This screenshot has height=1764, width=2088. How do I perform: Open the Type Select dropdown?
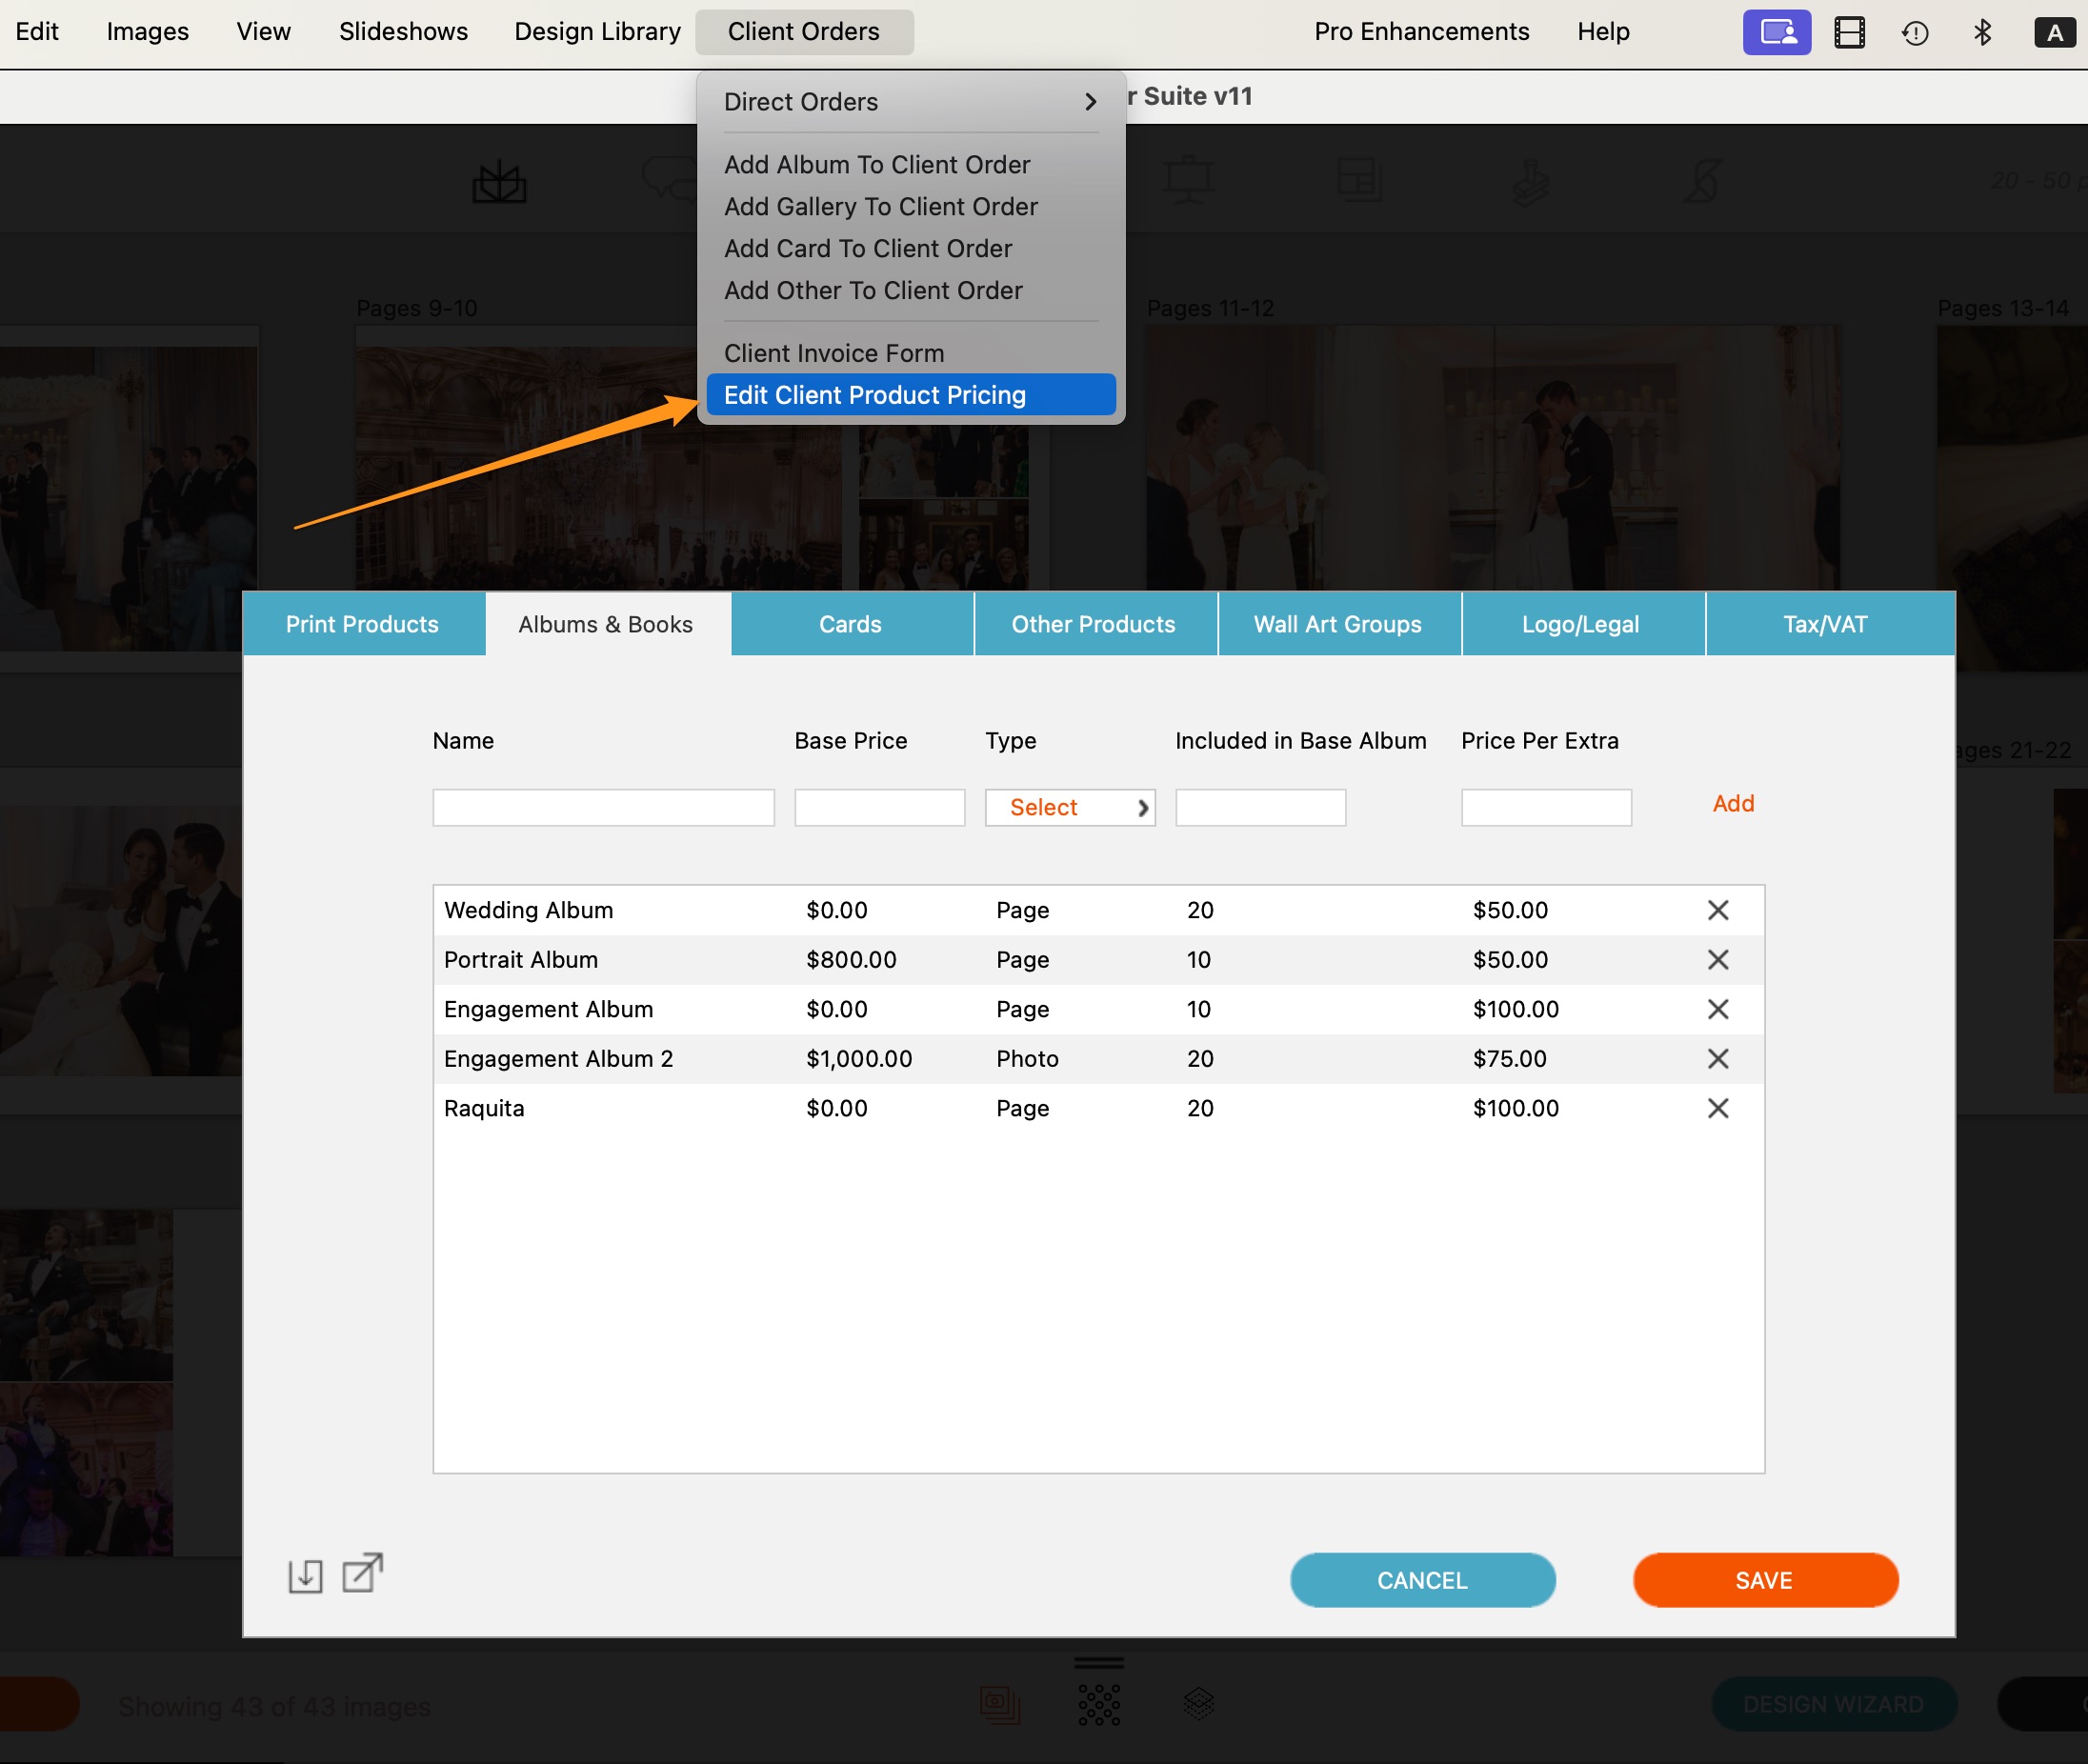coord(1069,807)
